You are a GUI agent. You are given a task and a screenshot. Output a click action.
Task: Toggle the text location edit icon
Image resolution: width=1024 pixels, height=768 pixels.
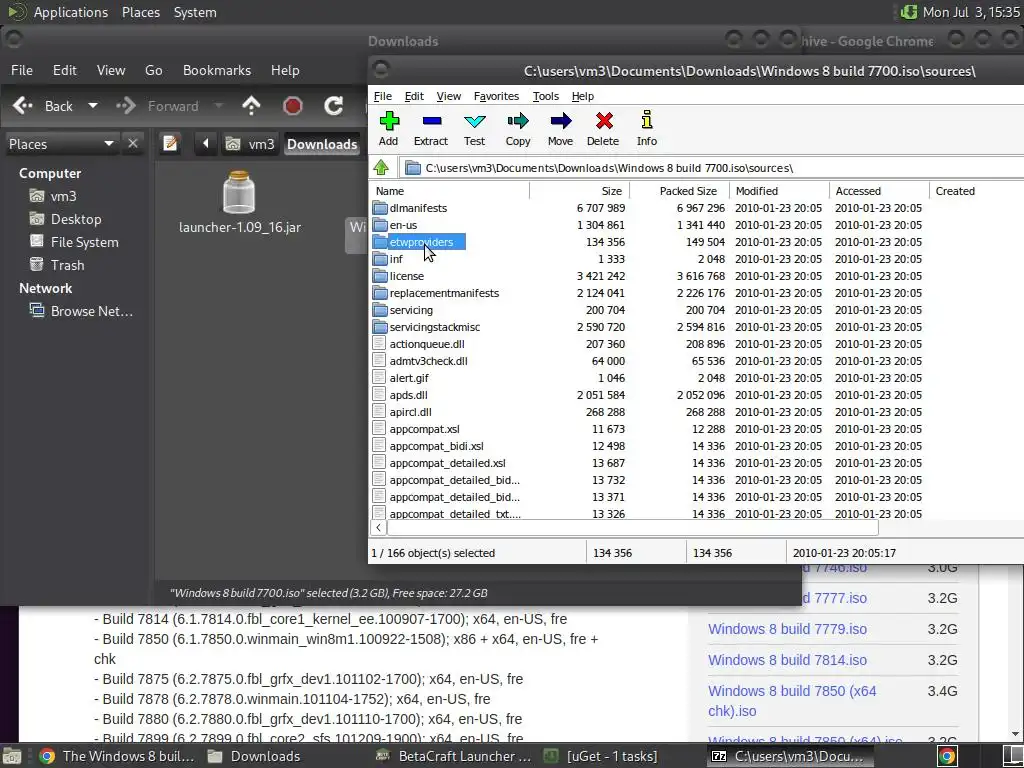tap(170, 144)
